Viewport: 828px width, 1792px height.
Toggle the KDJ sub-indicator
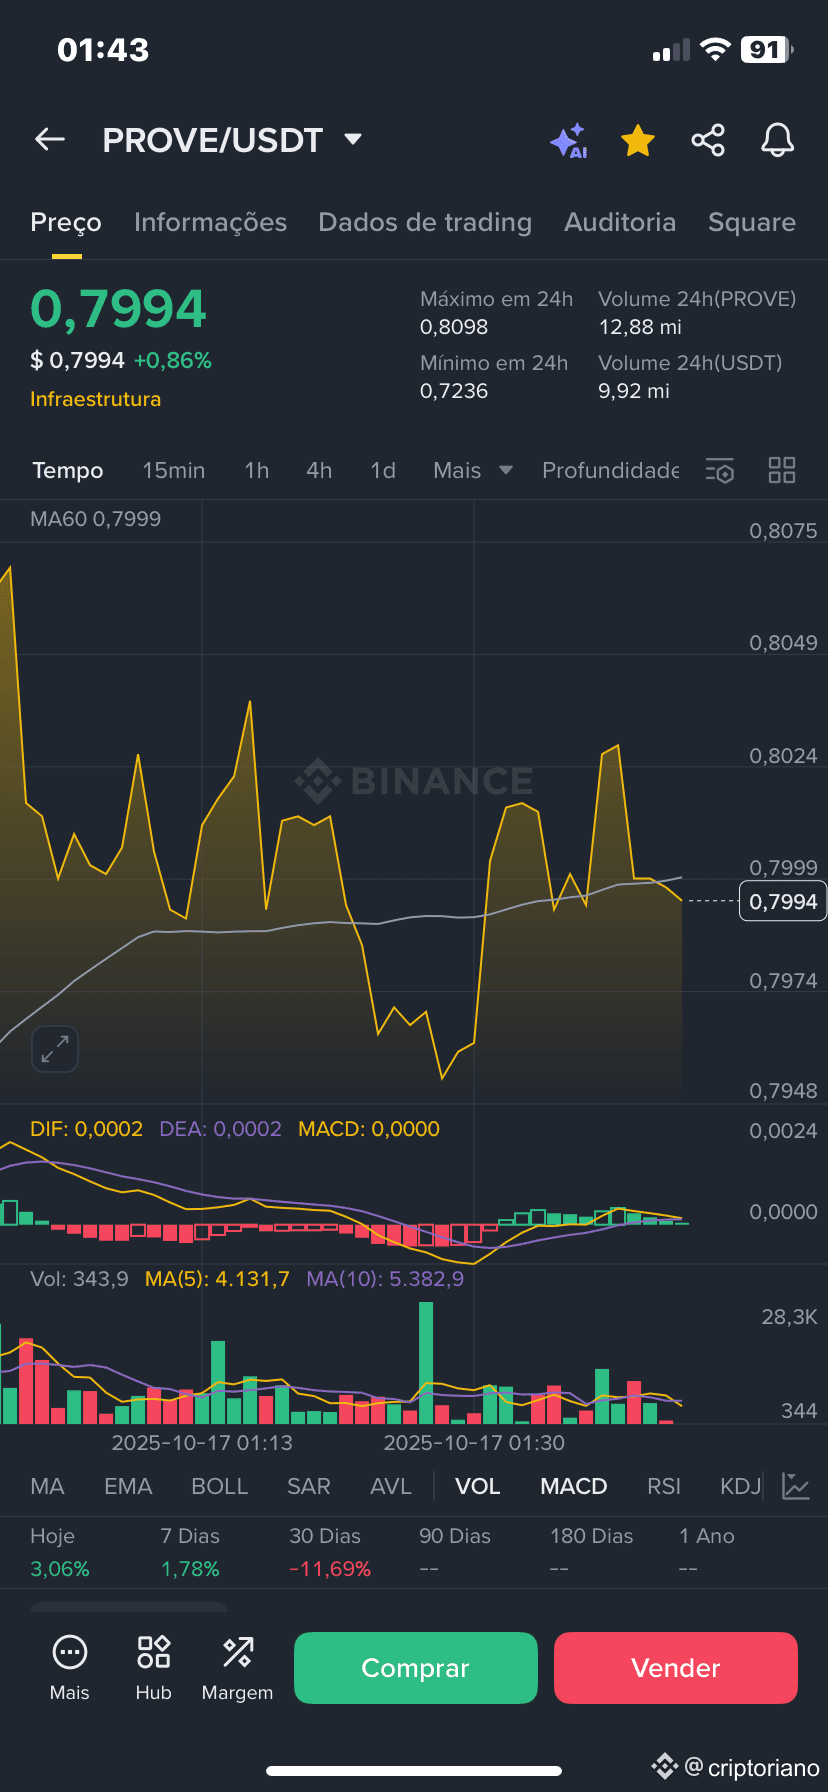coord(741,1486)
